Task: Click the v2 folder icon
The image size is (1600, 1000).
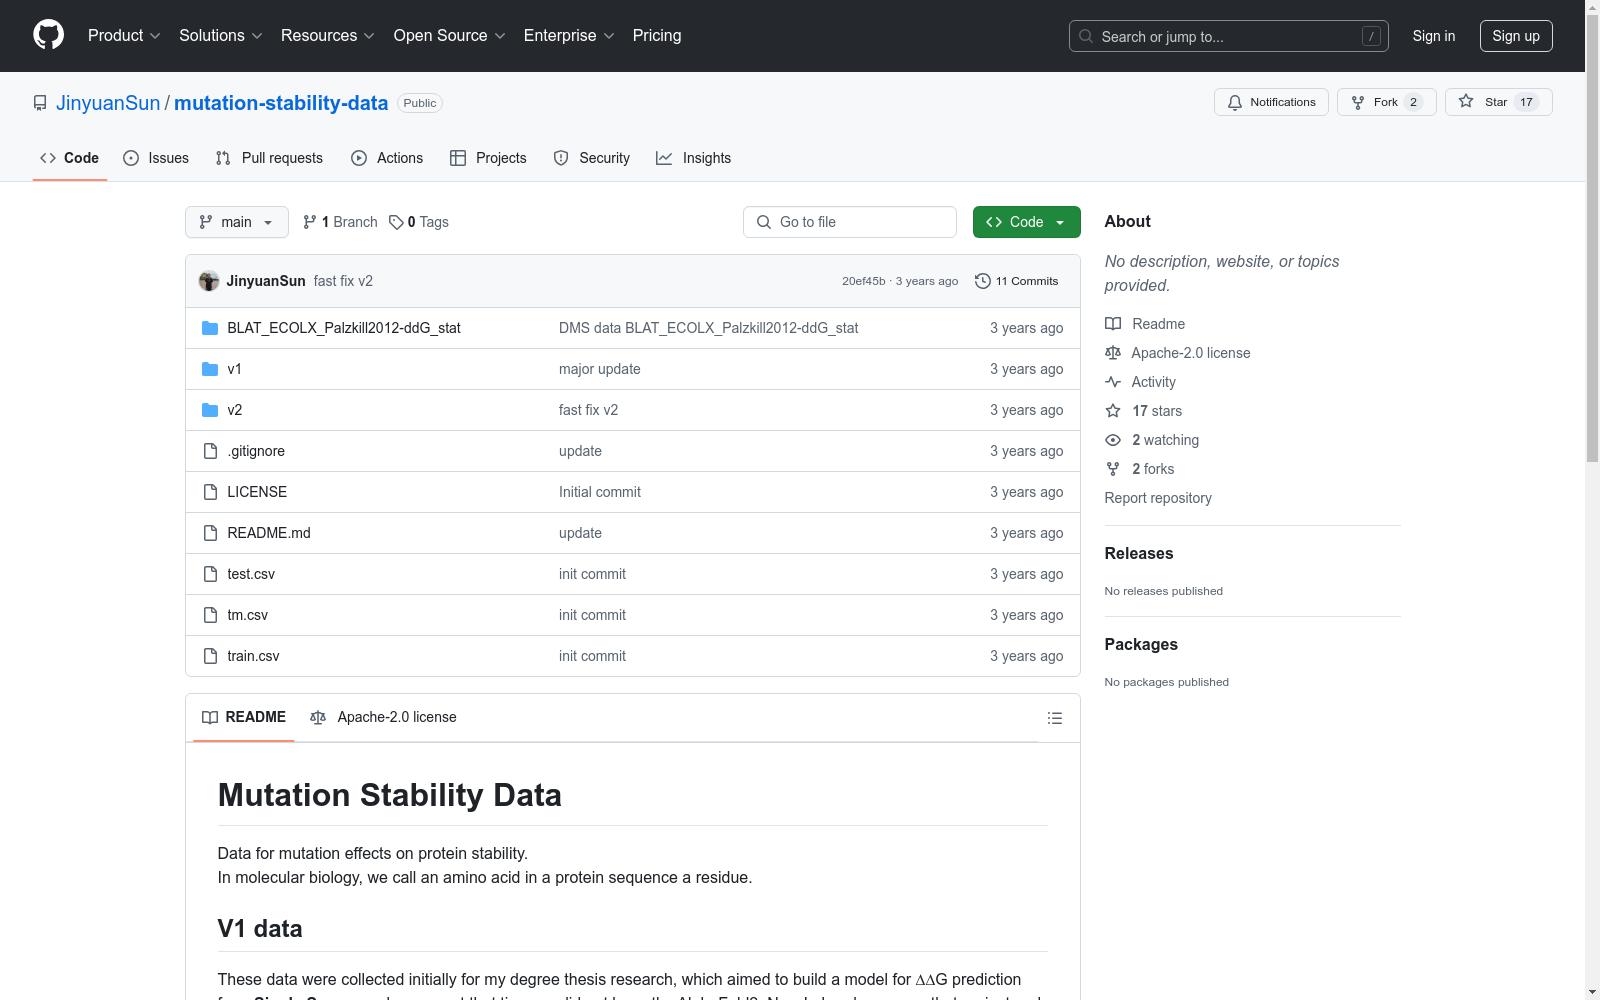Action: pyautogui.click(x=210, y=410)
